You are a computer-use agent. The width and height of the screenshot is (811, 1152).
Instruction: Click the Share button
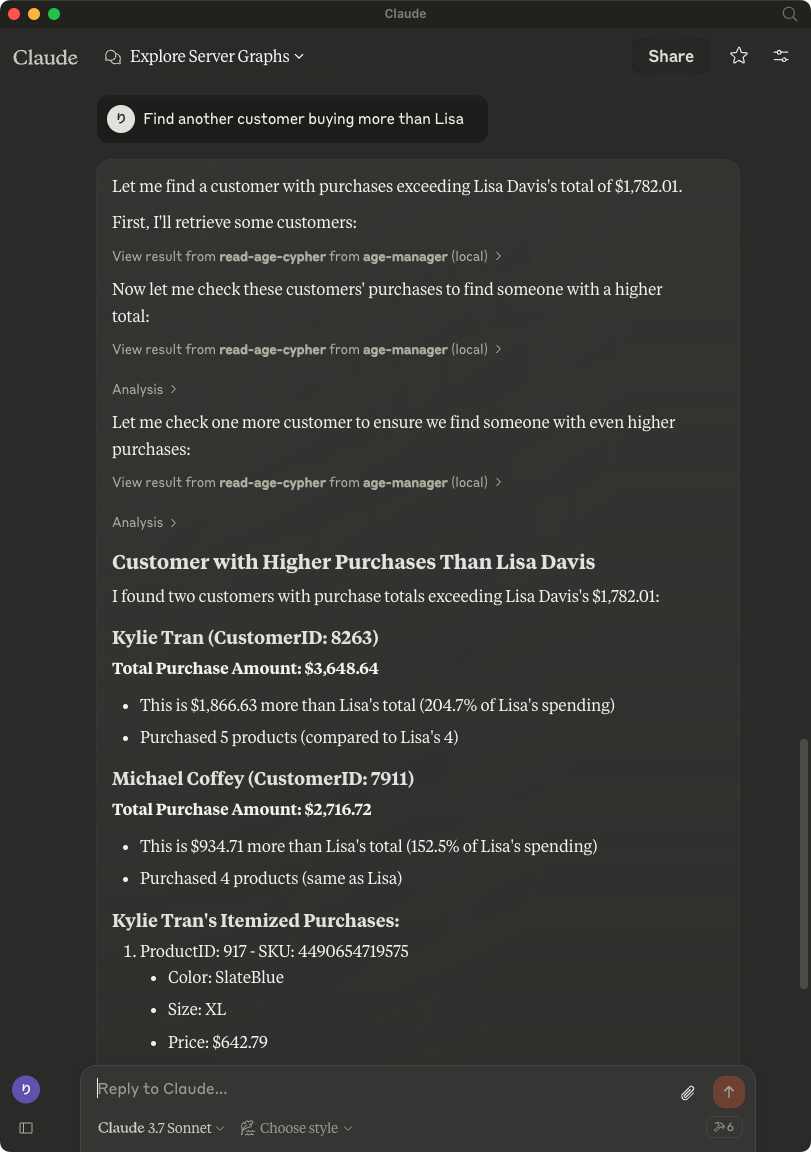tap(670, 56)
